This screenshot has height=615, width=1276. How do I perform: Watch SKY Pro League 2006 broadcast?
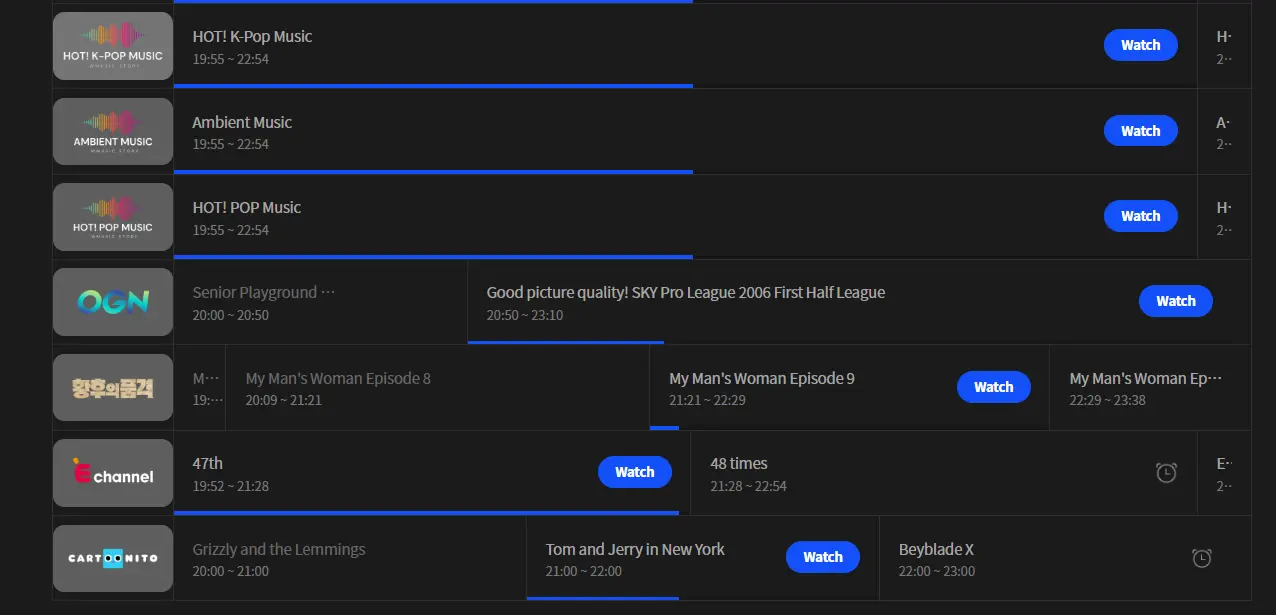tap(1176, 301)
